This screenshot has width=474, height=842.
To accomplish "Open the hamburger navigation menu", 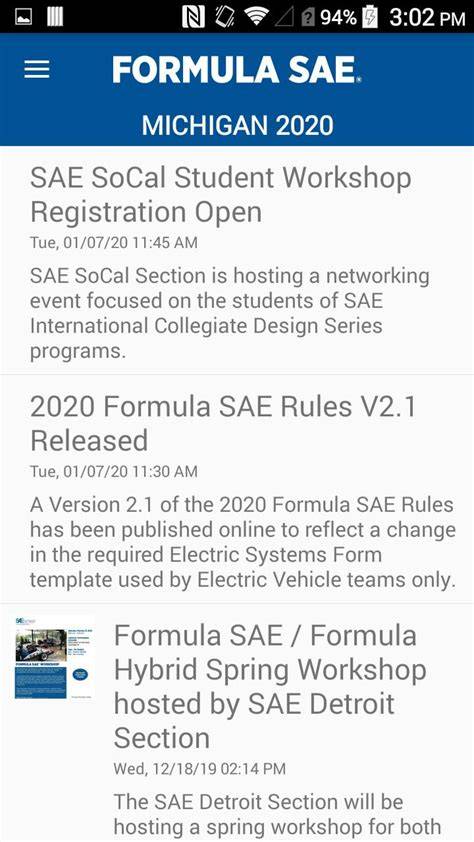I will point(37,69).
